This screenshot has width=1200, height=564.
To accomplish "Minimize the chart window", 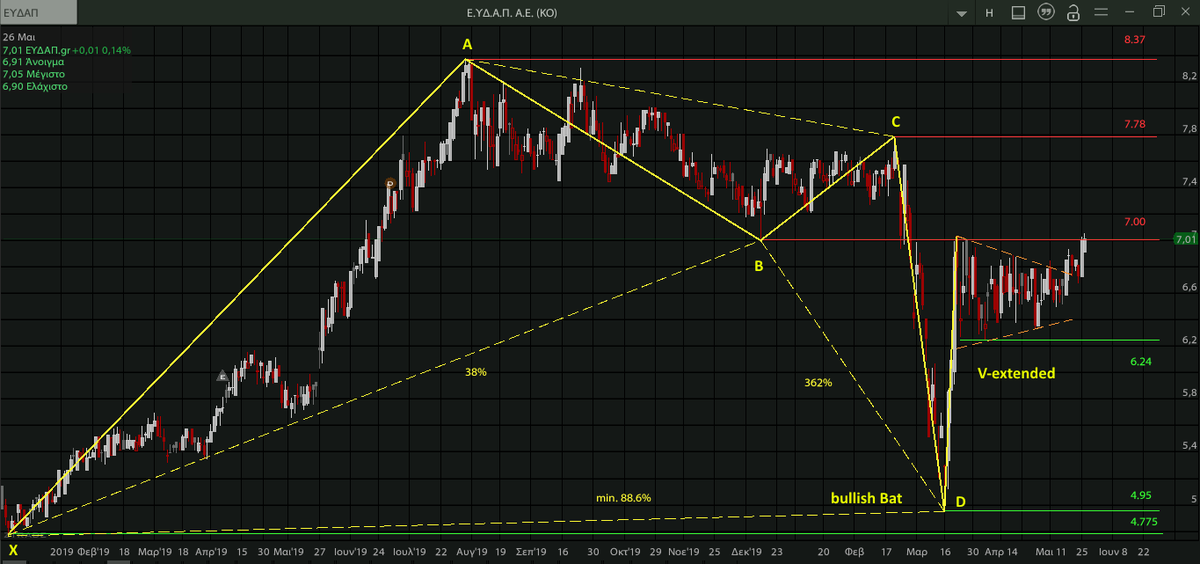I will point(1130,13).
